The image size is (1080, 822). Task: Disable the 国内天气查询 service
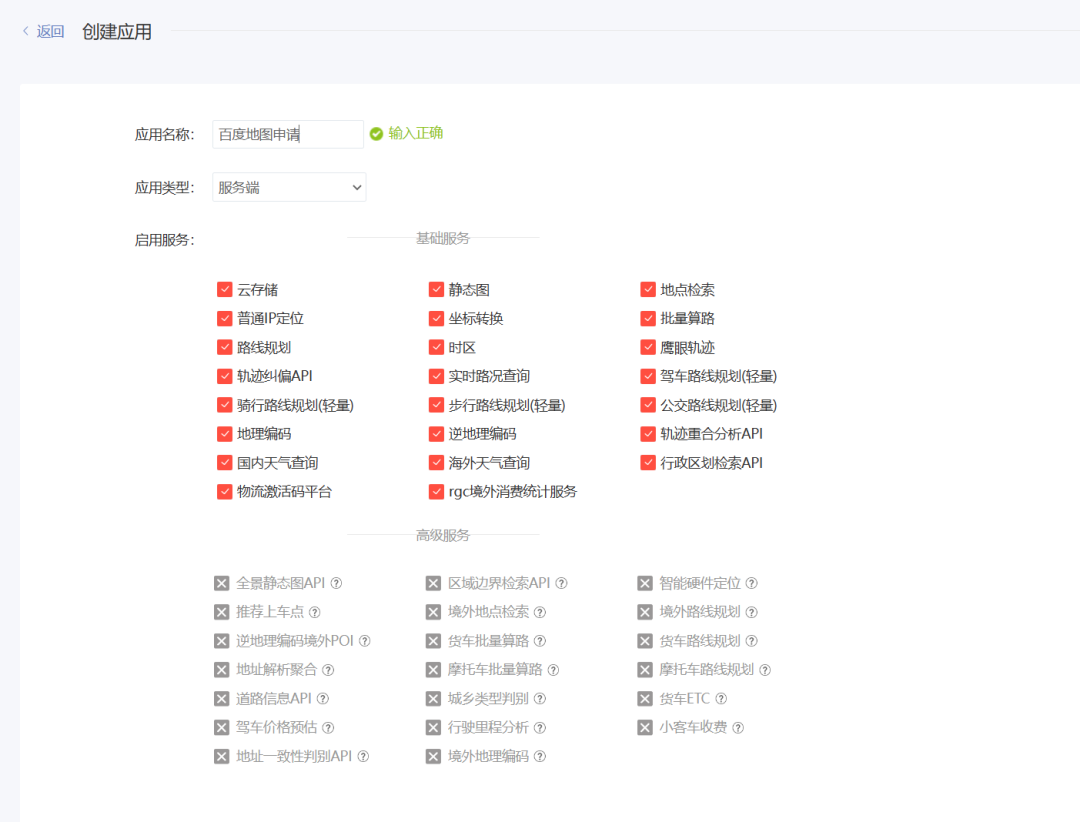[x=225, y=462]
